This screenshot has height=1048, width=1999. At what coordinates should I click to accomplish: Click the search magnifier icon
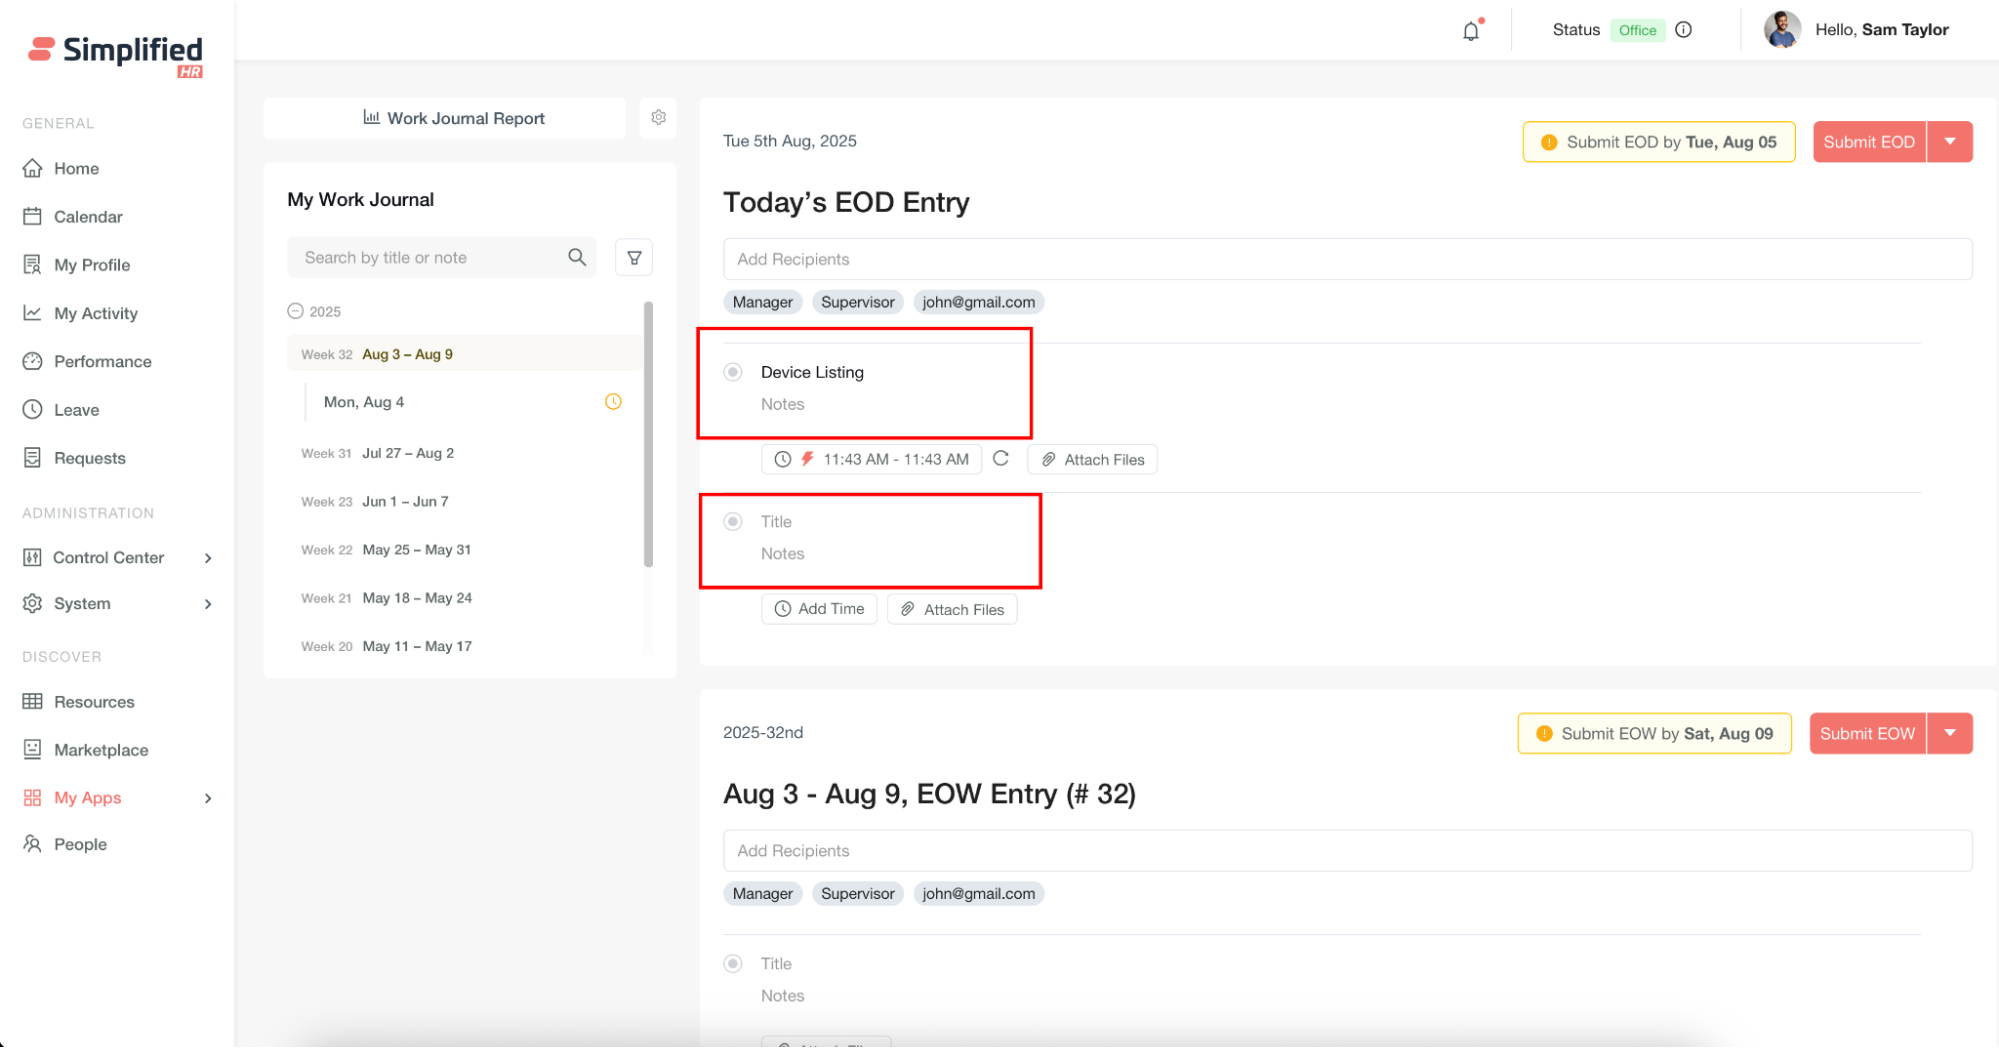point(577,258)
